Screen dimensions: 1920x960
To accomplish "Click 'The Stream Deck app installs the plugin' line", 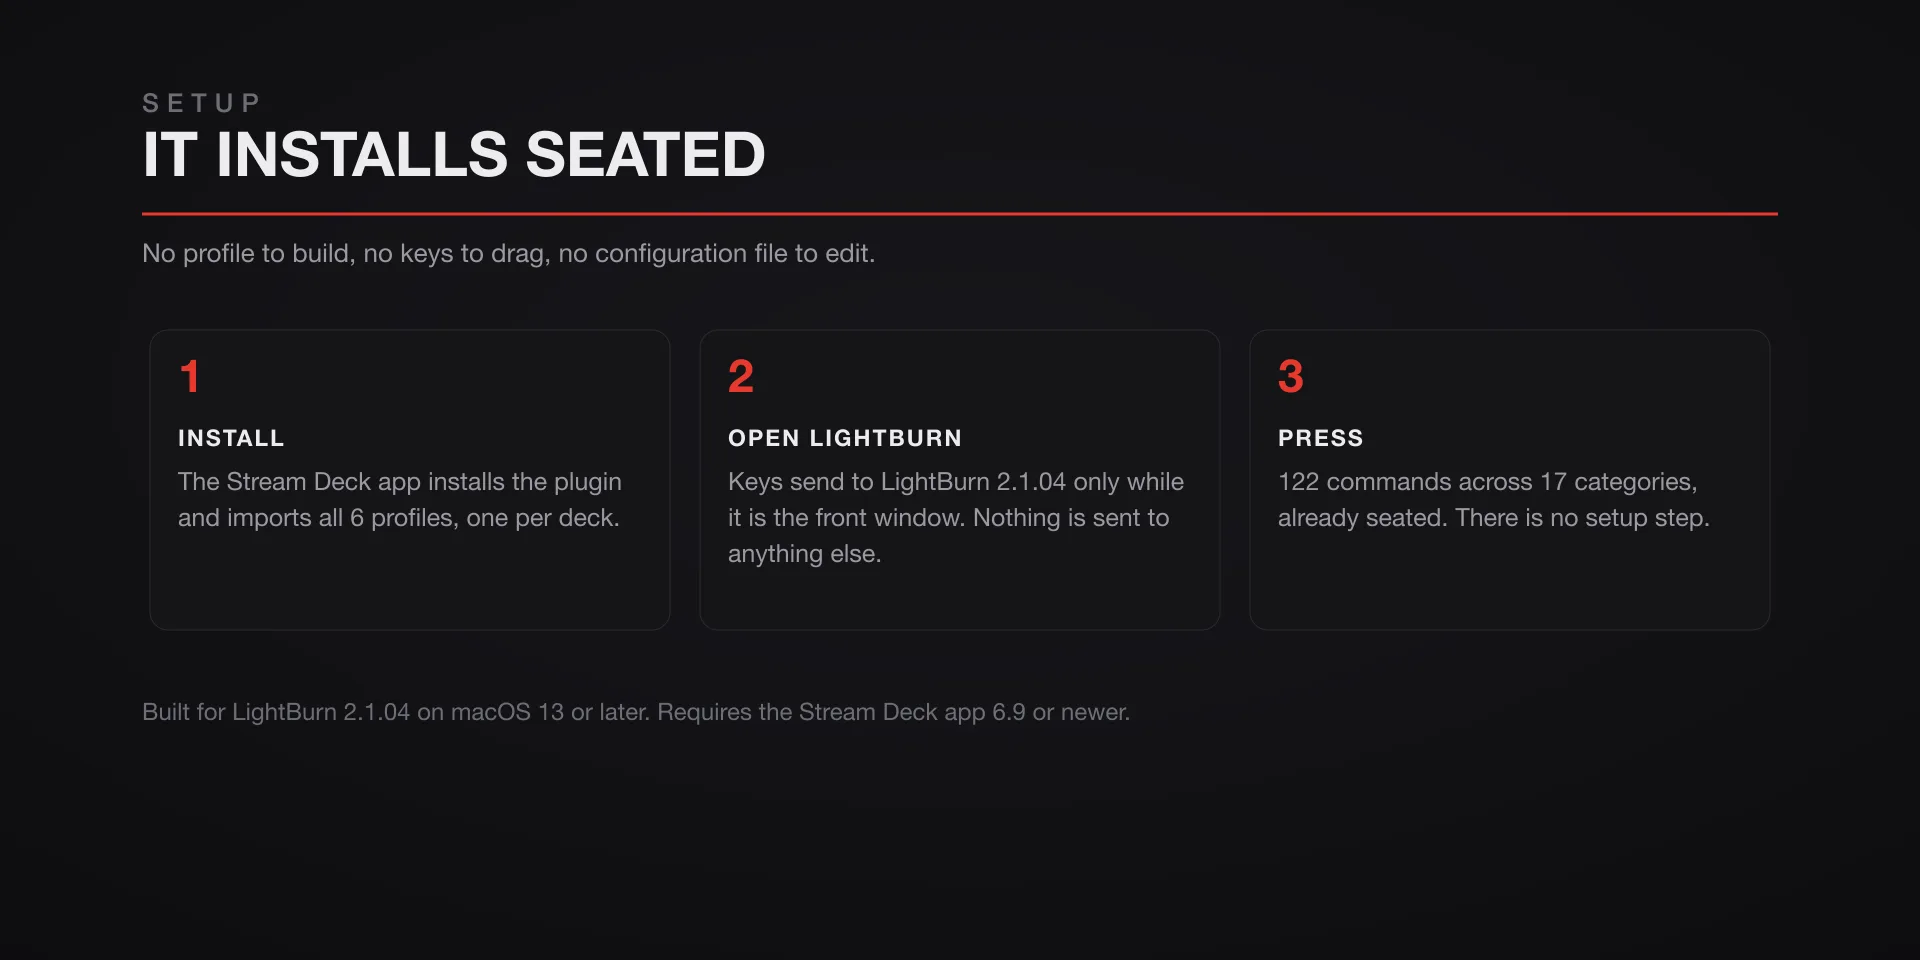I will click(400, 482).
